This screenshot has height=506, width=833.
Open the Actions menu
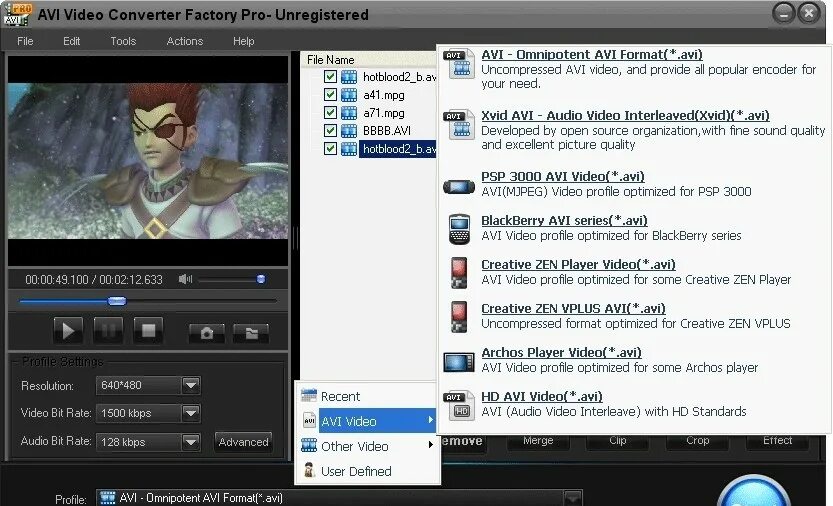[184, 41]
